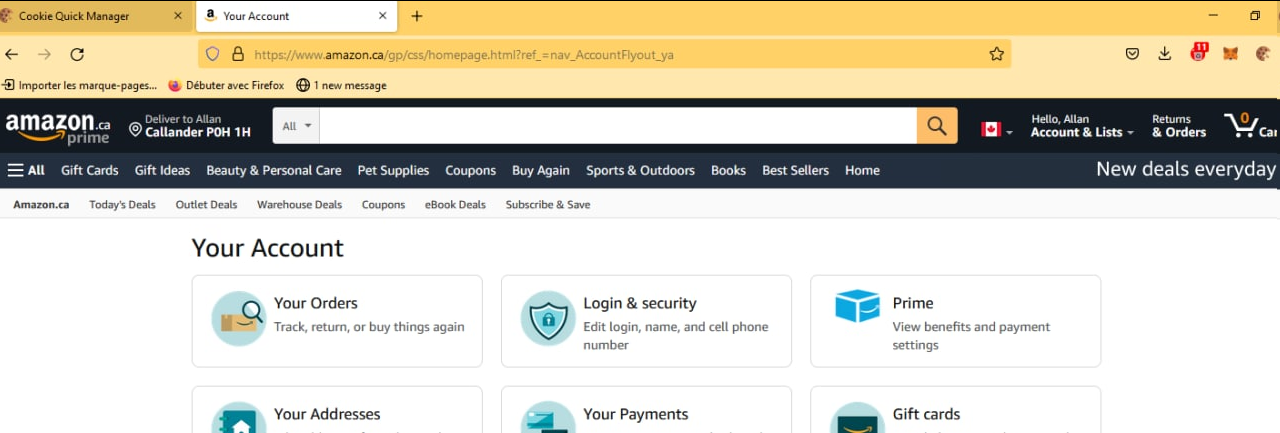Open the Gift cards account card

tap(955, 410)
